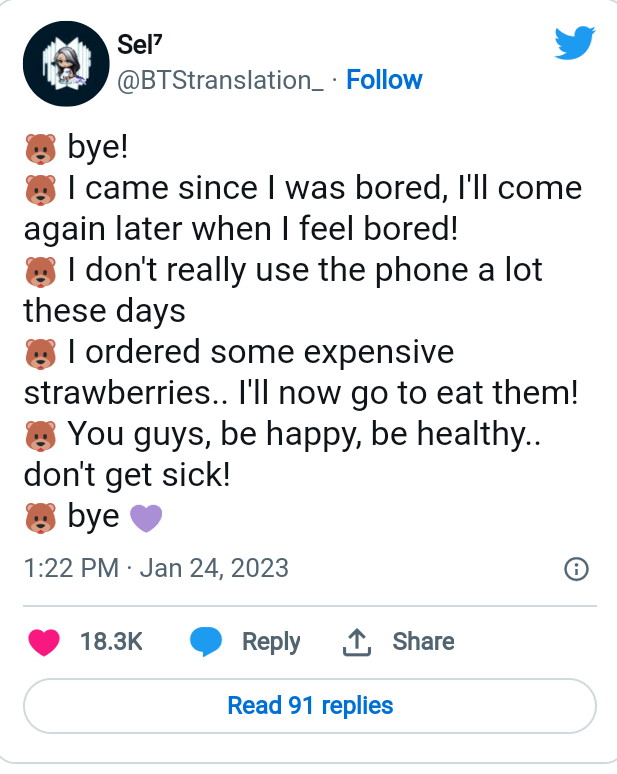
Task: Follow the @BTStranslation_ account
Action: click(384, 80)
